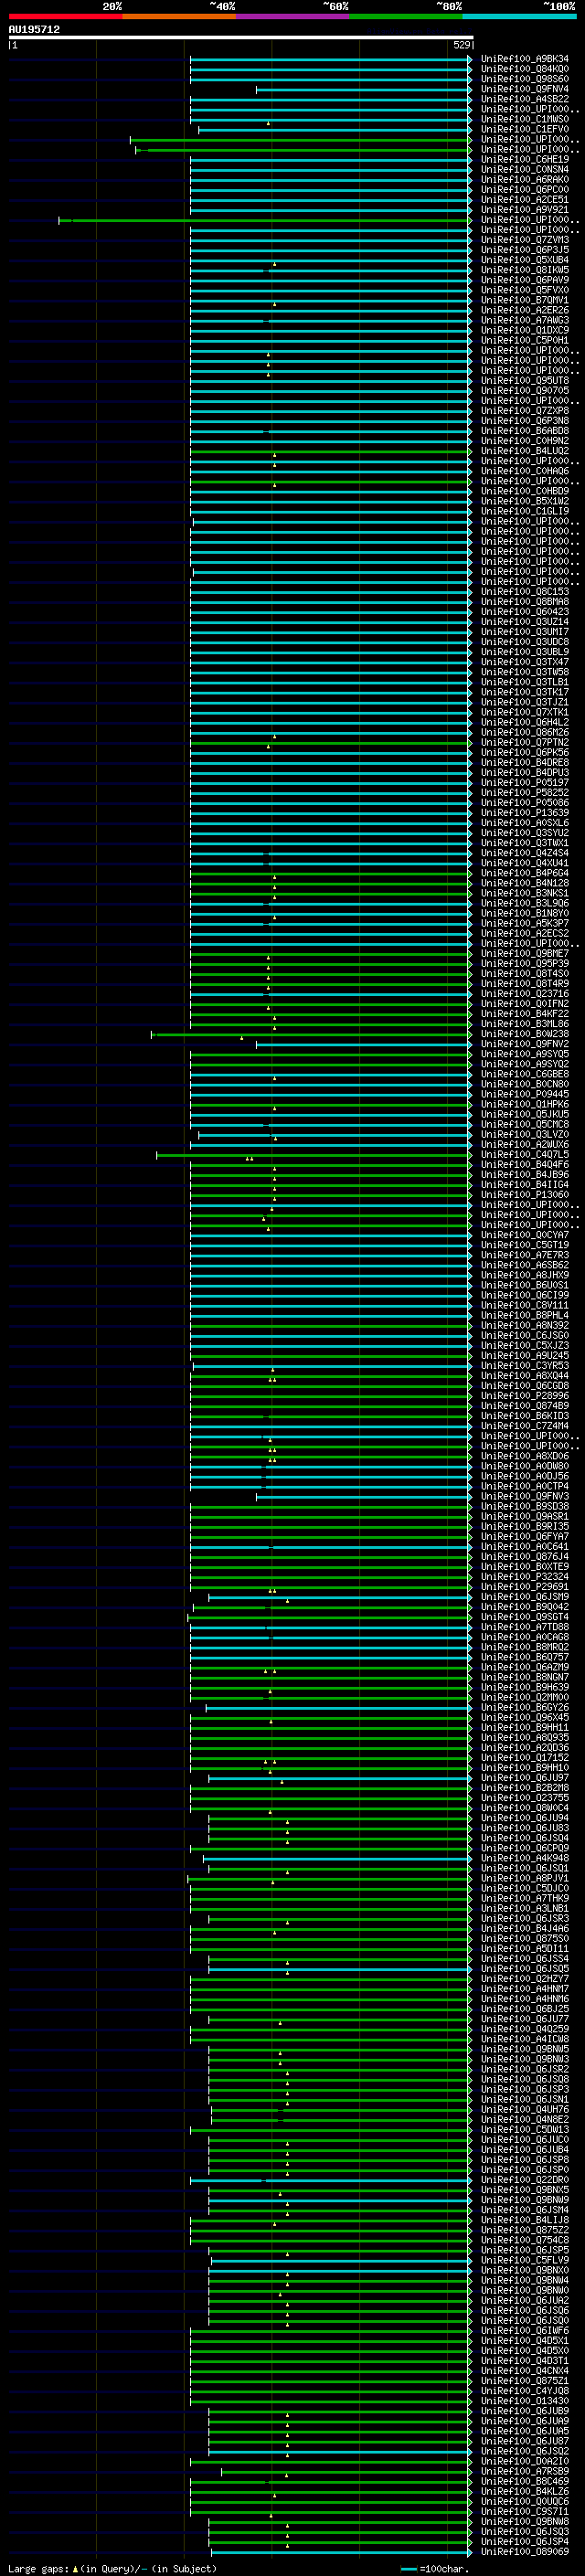Open hit UniRef100_C1MWS0
The image size is (585, 2576).
click(x=525, y=119)
